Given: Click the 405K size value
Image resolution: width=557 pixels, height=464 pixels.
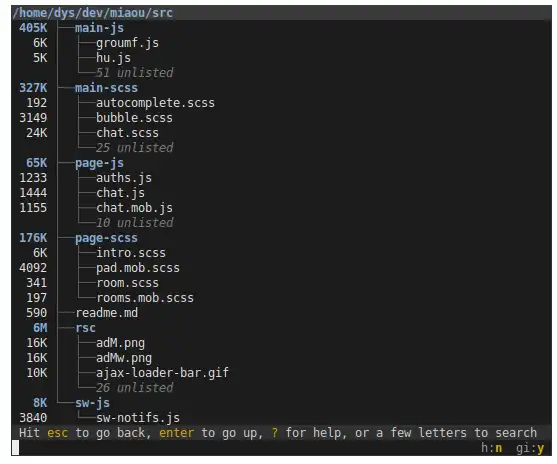Looking at the screenshot, I should point(33,28).
